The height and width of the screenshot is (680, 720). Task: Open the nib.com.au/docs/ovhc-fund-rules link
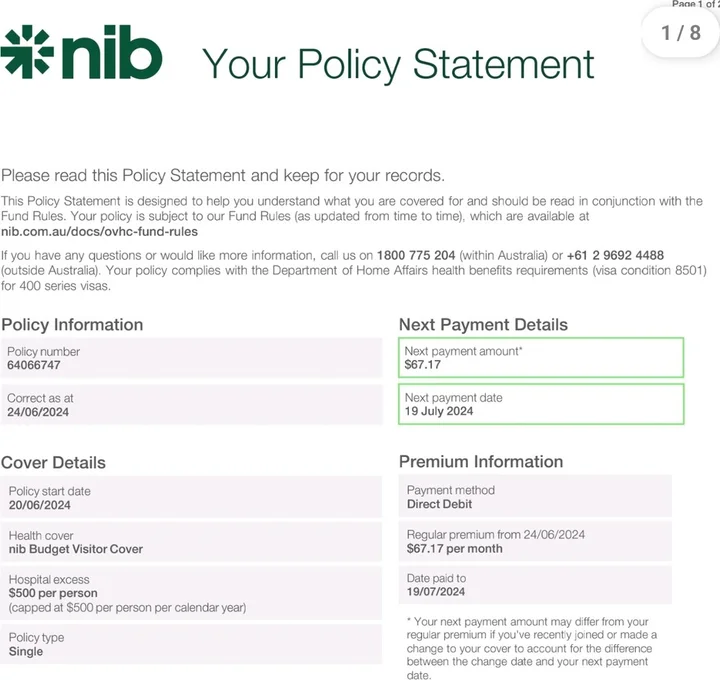coord(99,231)
